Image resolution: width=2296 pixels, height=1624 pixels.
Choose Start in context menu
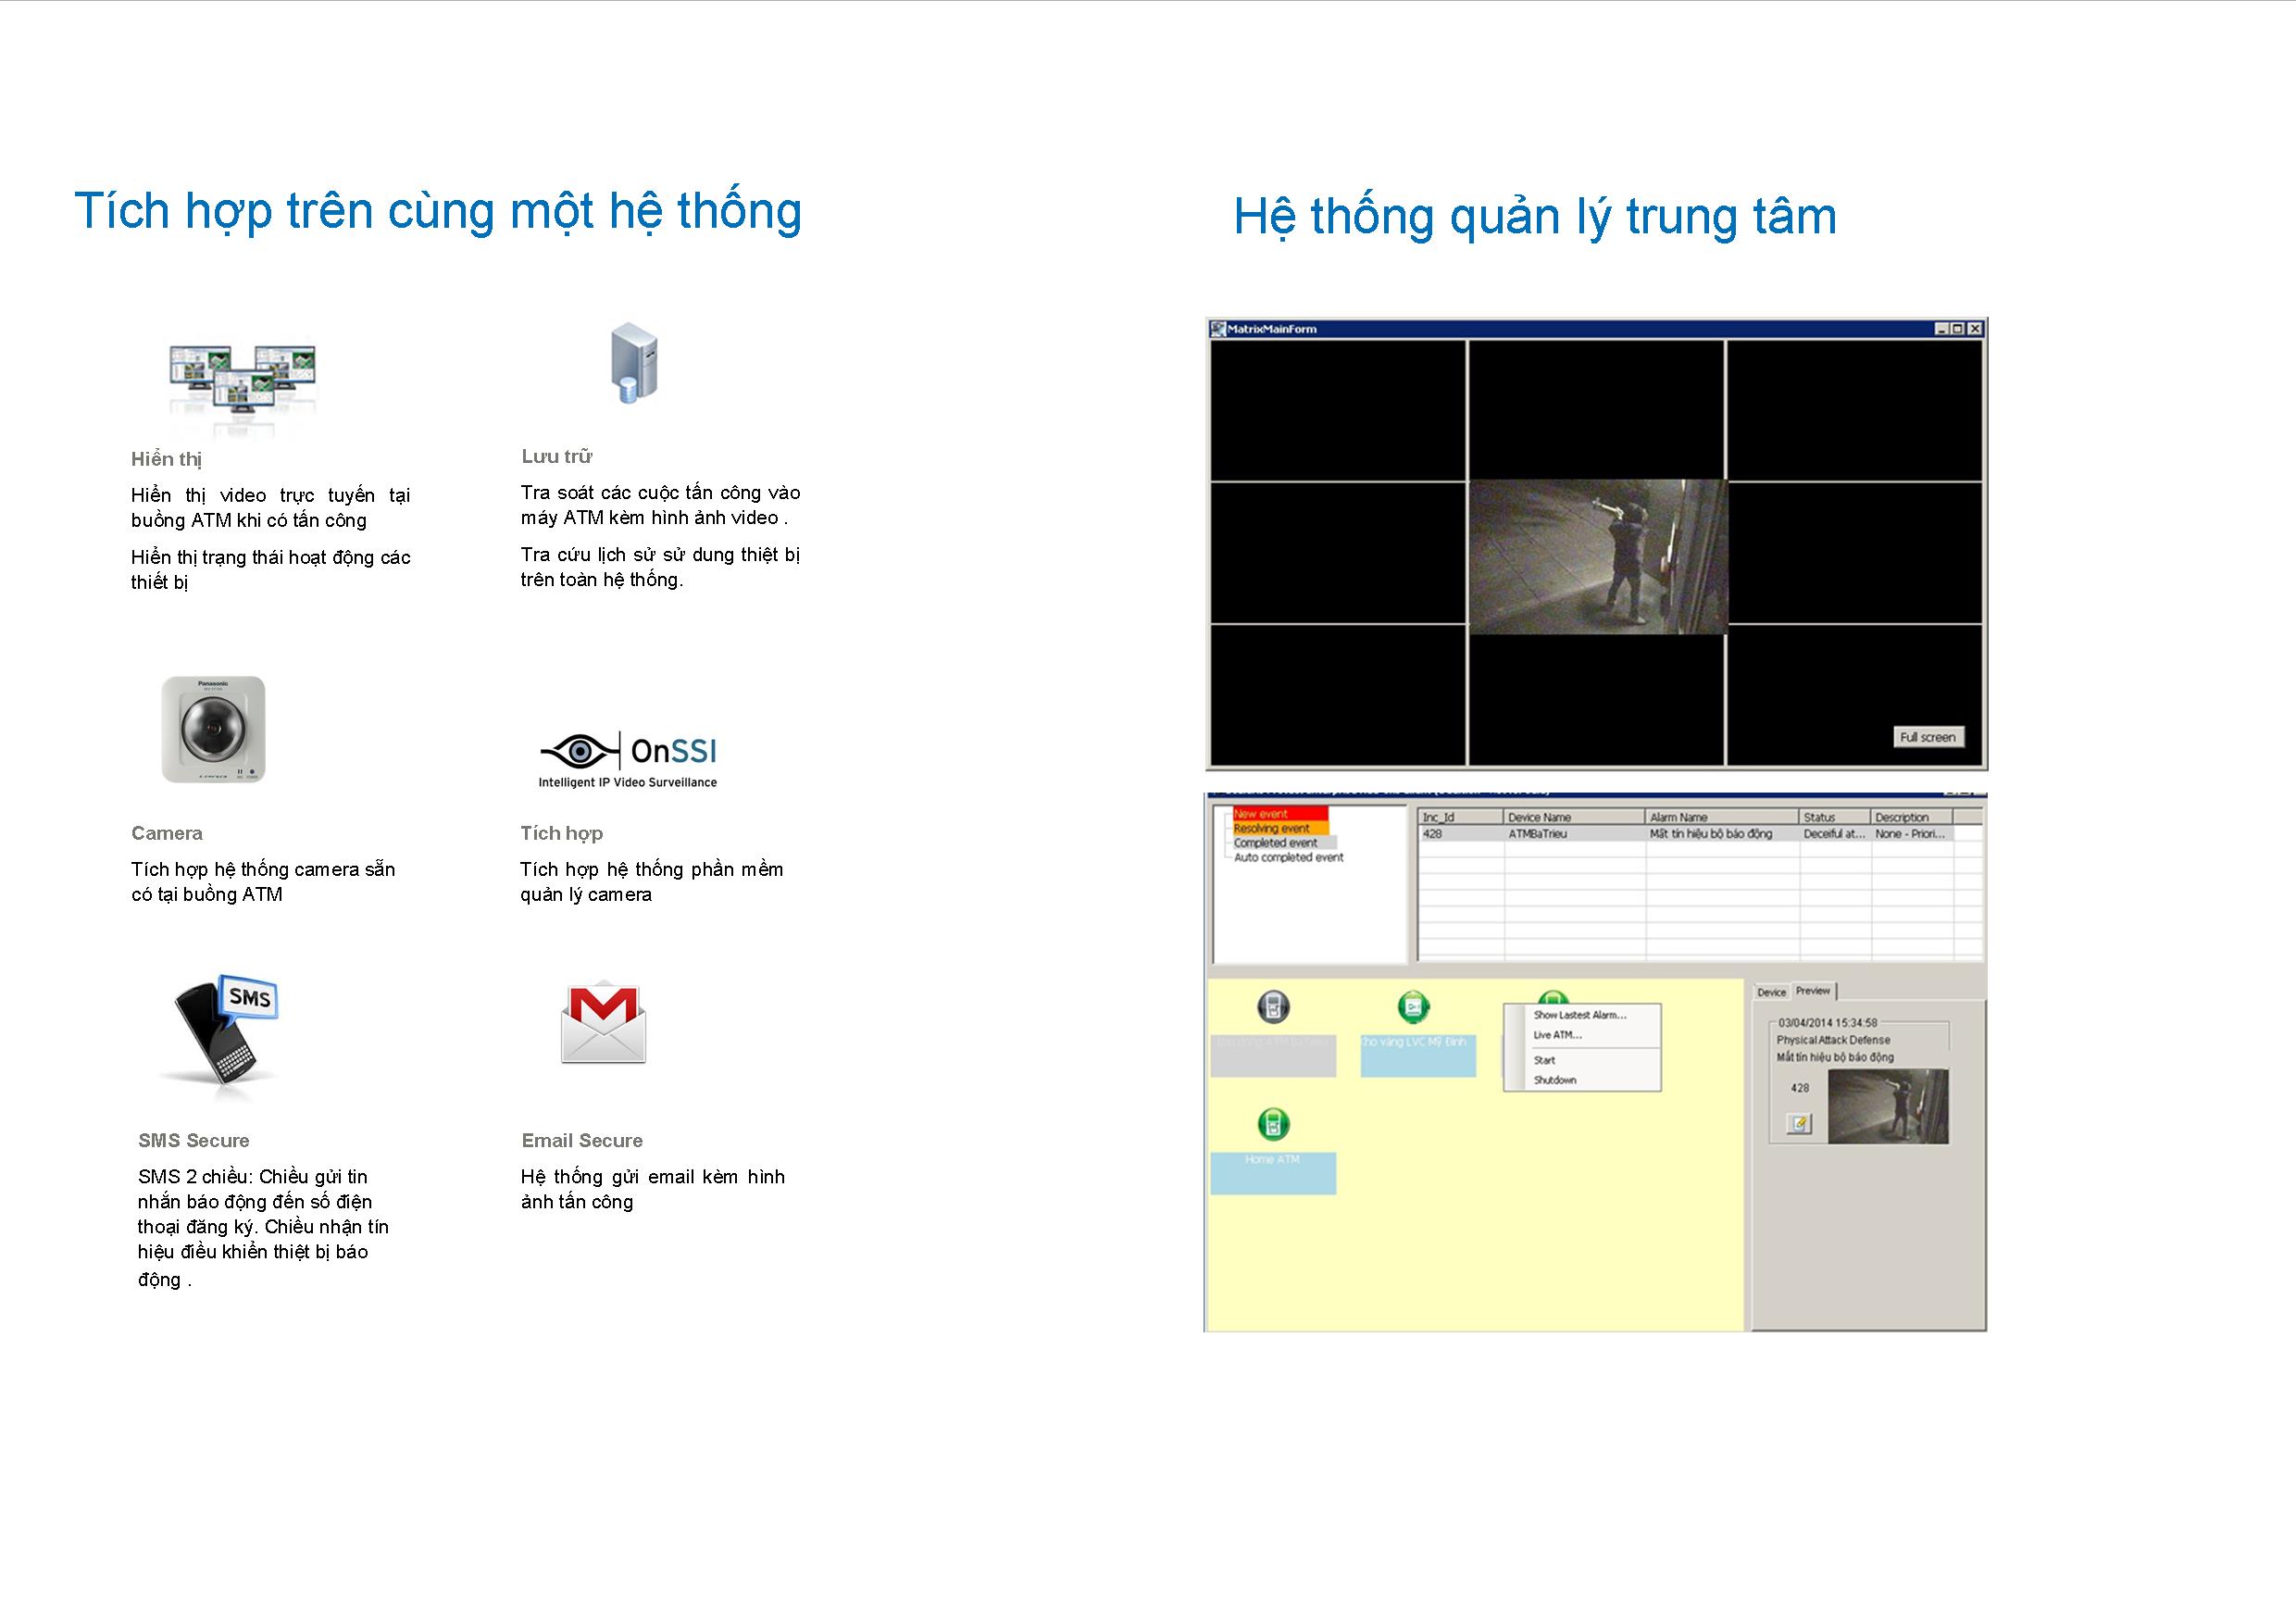tap(1581, 1060)
